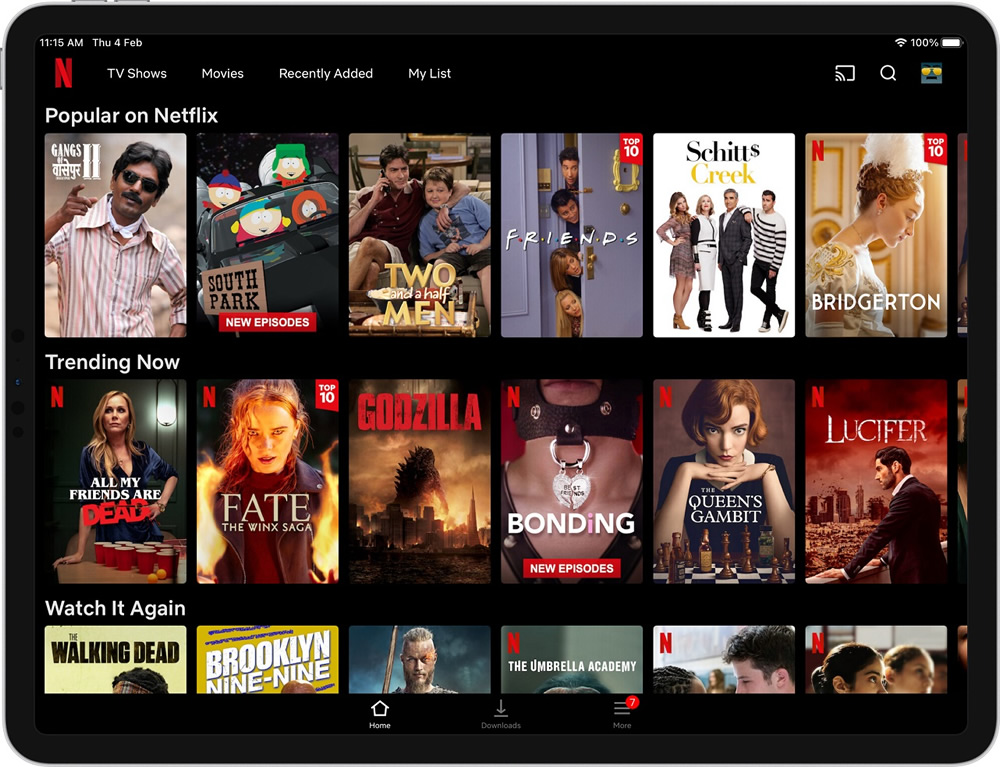Viewport: 1000px width, 767px height.
Task: Check the Wi-Fi status icon
Action: tap(901, 43)
